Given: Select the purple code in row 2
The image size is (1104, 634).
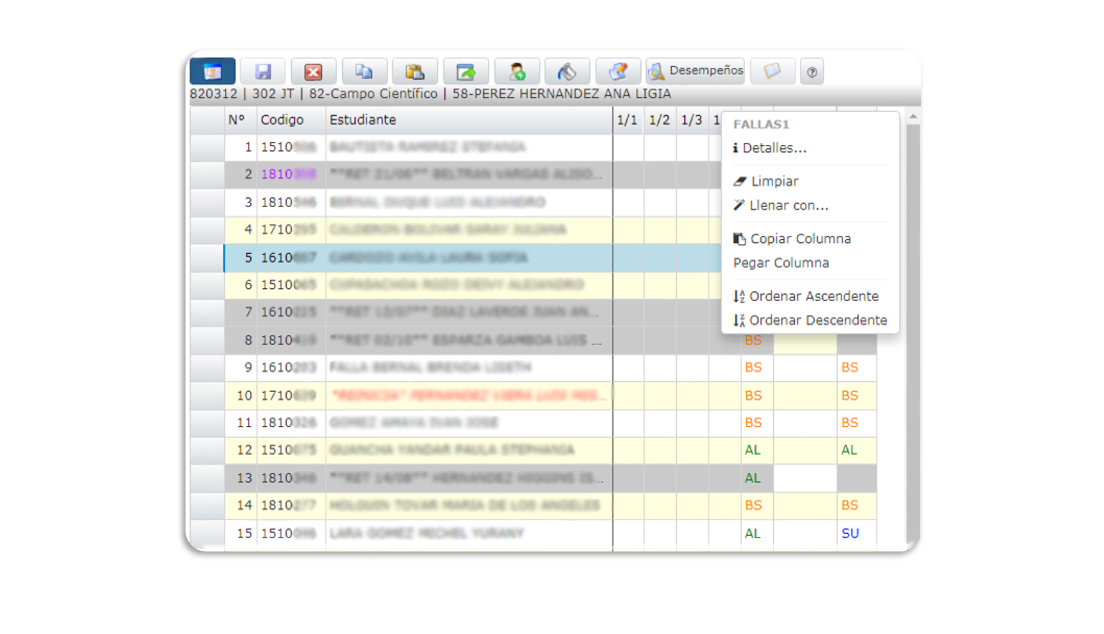Looking at the screenshot, I should coord(291,175).
